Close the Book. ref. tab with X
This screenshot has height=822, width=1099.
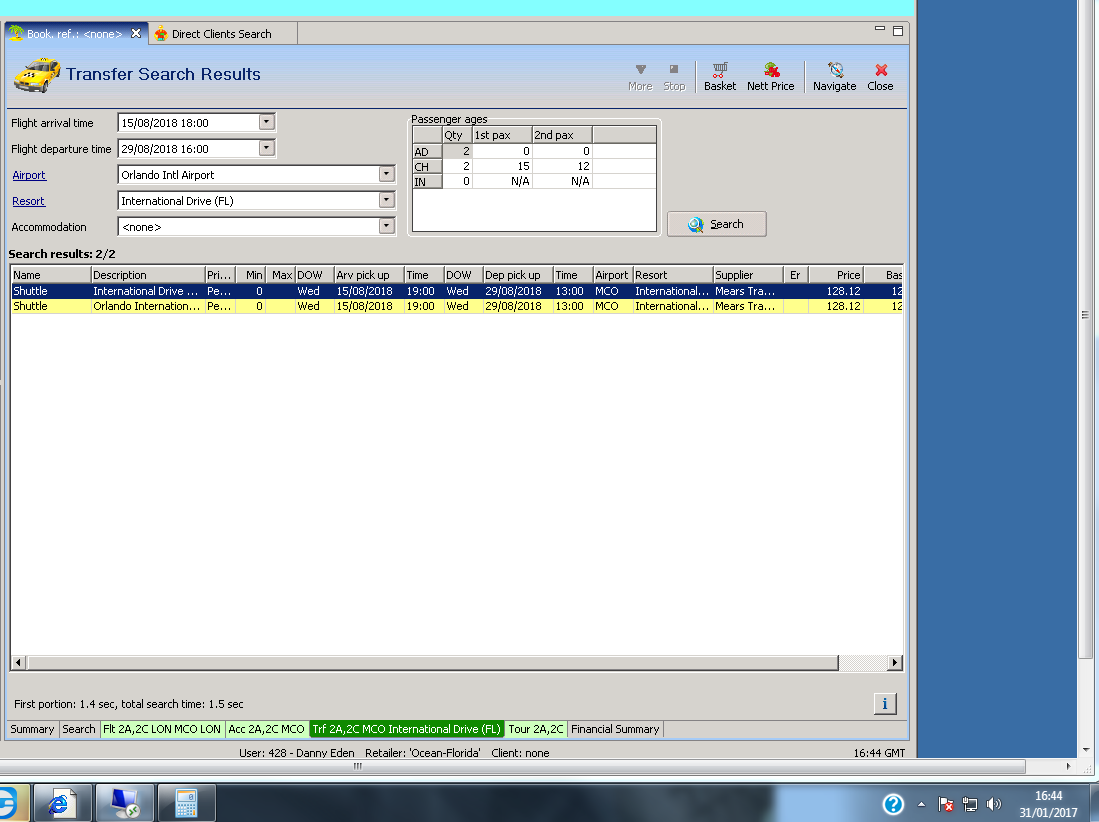[x=136, y=33]
